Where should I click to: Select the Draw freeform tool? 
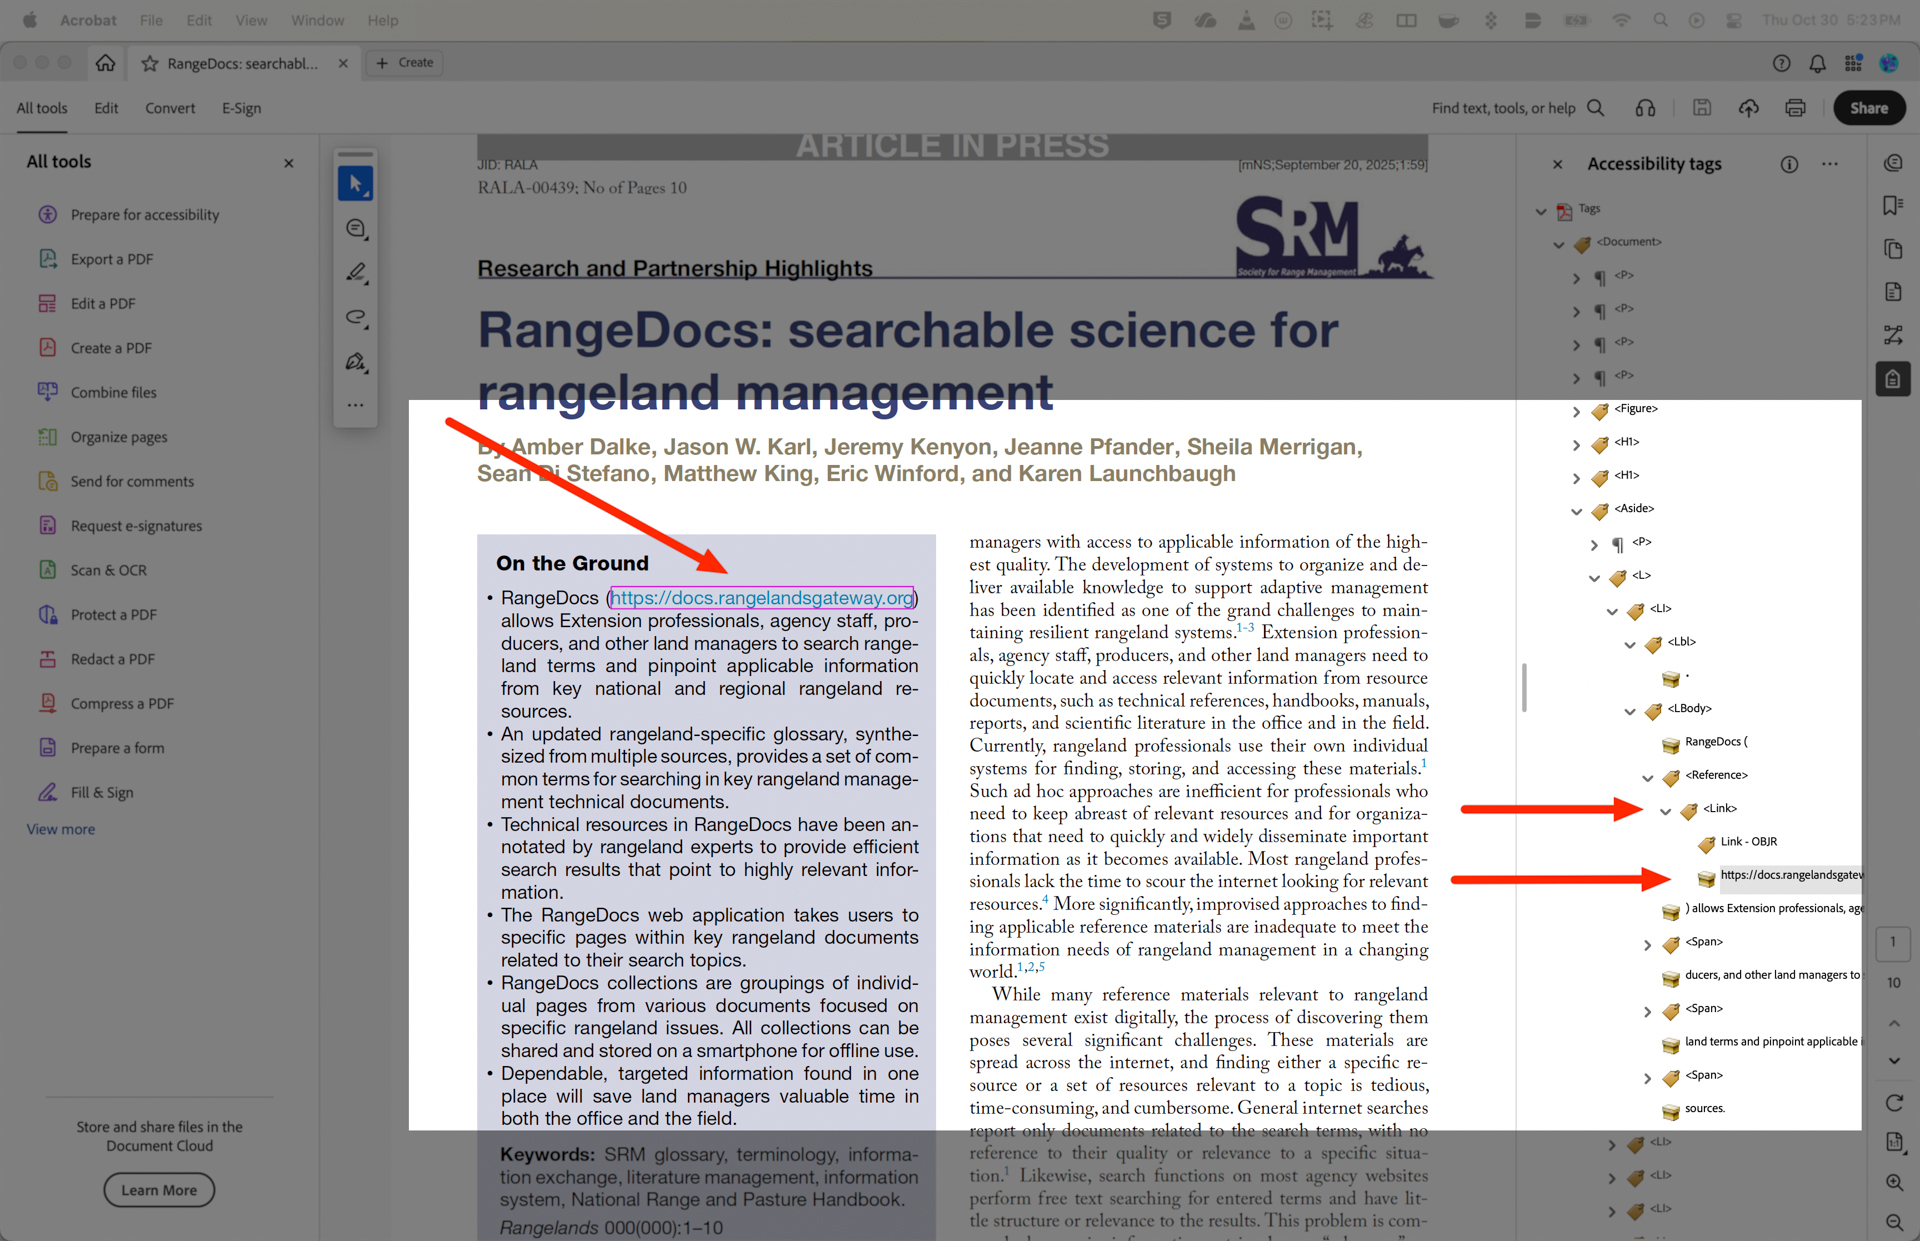pyautogui.click(x=355, y=318)
